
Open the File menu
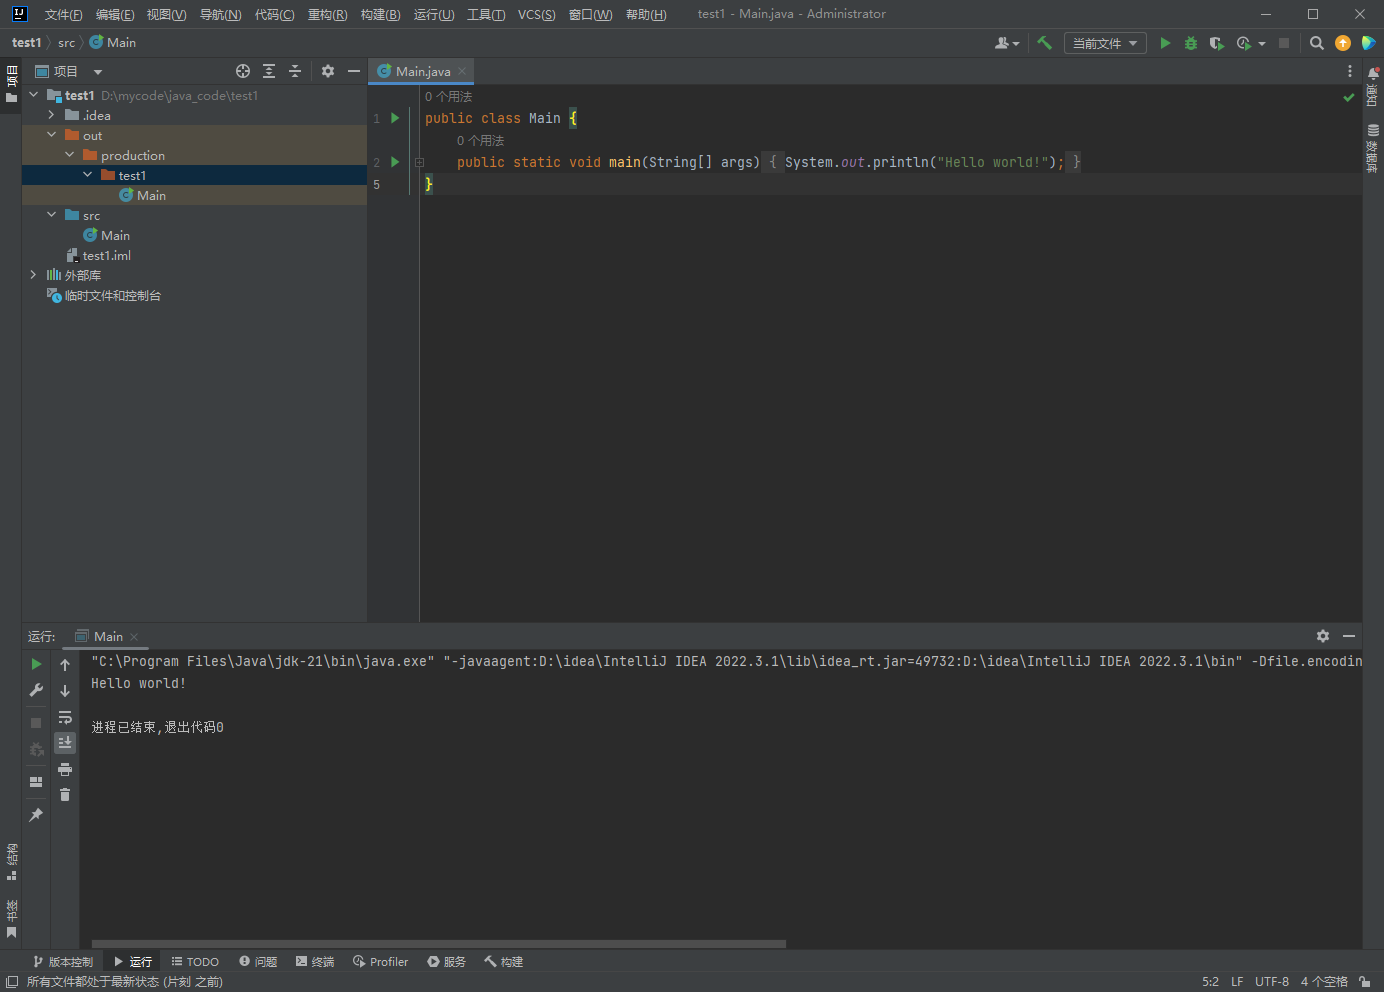tap(63, 14)
